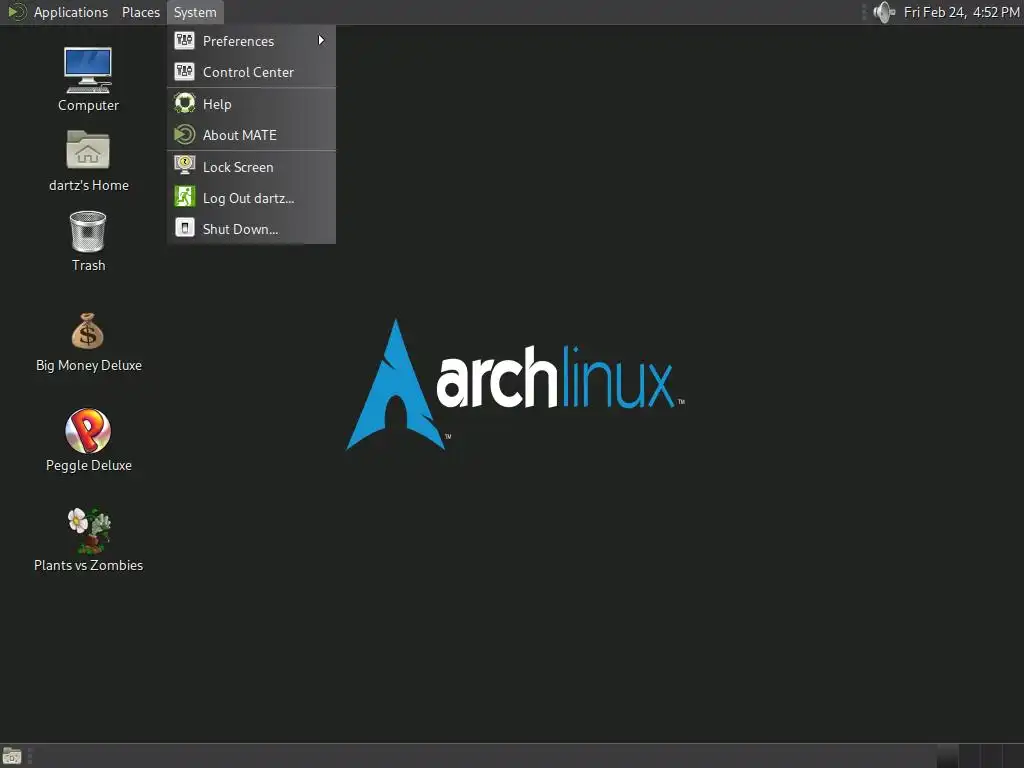Select the Peggle Deluxe game icon
This screenshot has height=768, width=1024.
point(88,430)
